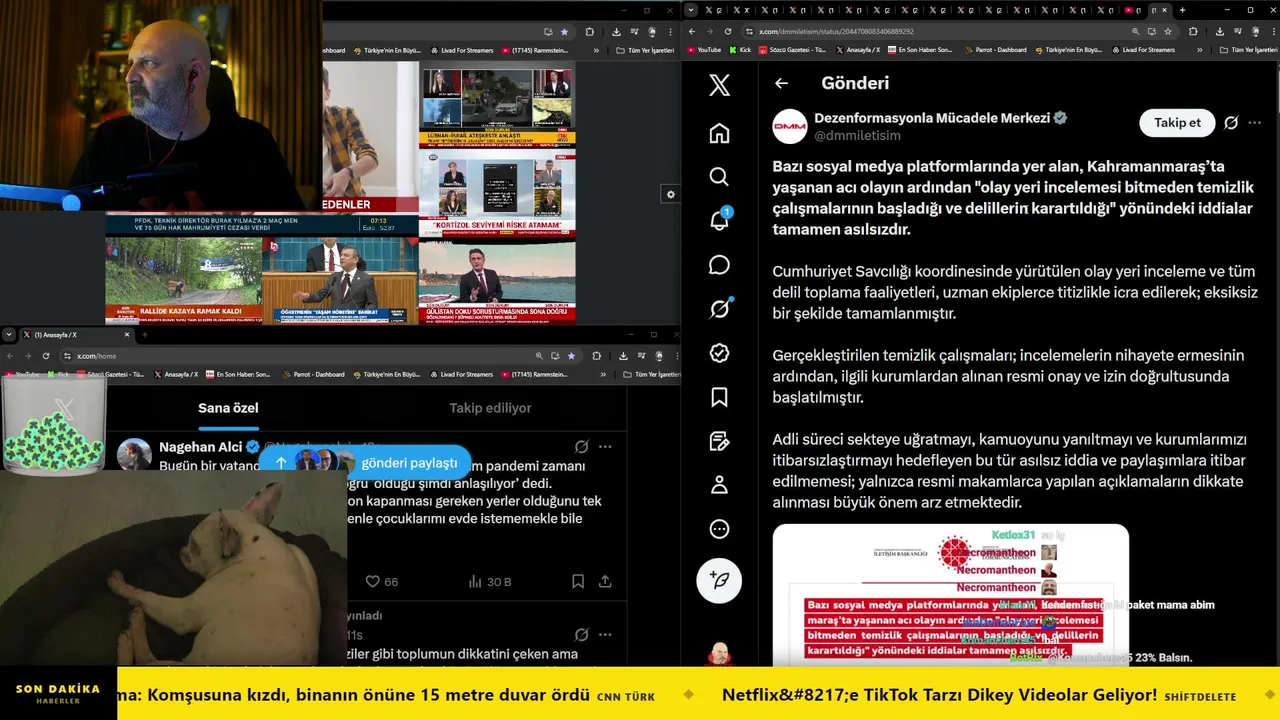Open the attached image in DMM post

point(950,595)
